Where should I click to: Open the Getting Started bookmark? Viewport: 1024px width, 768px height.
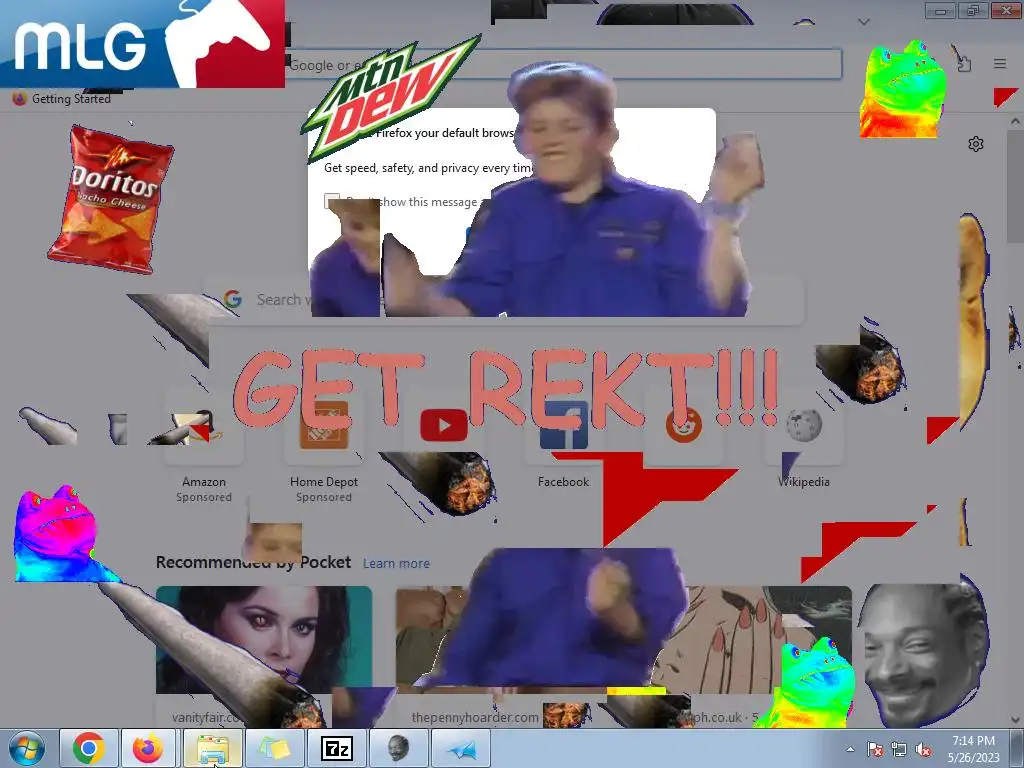[x=62, y=99]
